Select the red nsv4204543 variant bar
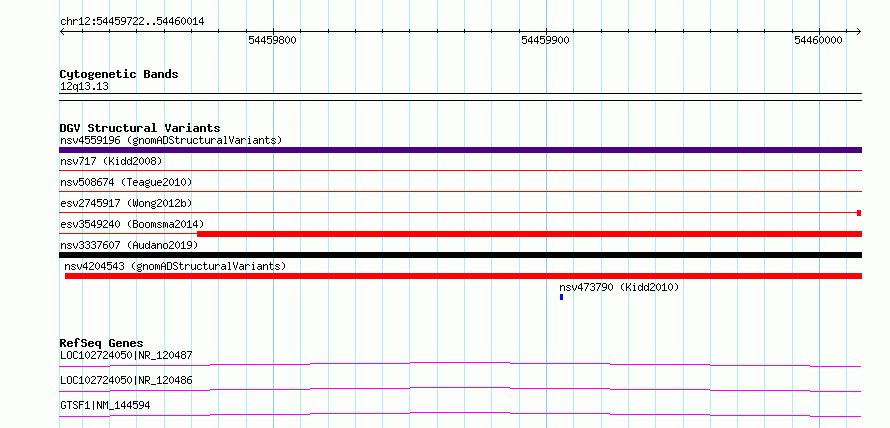Viewport: 890px width, 428px height. [463, 276]
